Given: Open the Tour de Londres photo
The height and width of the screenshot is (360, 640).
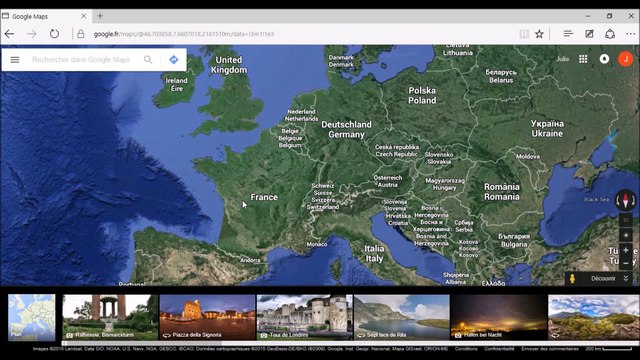Looking at the screenshot, I should (x=304, y=317).
